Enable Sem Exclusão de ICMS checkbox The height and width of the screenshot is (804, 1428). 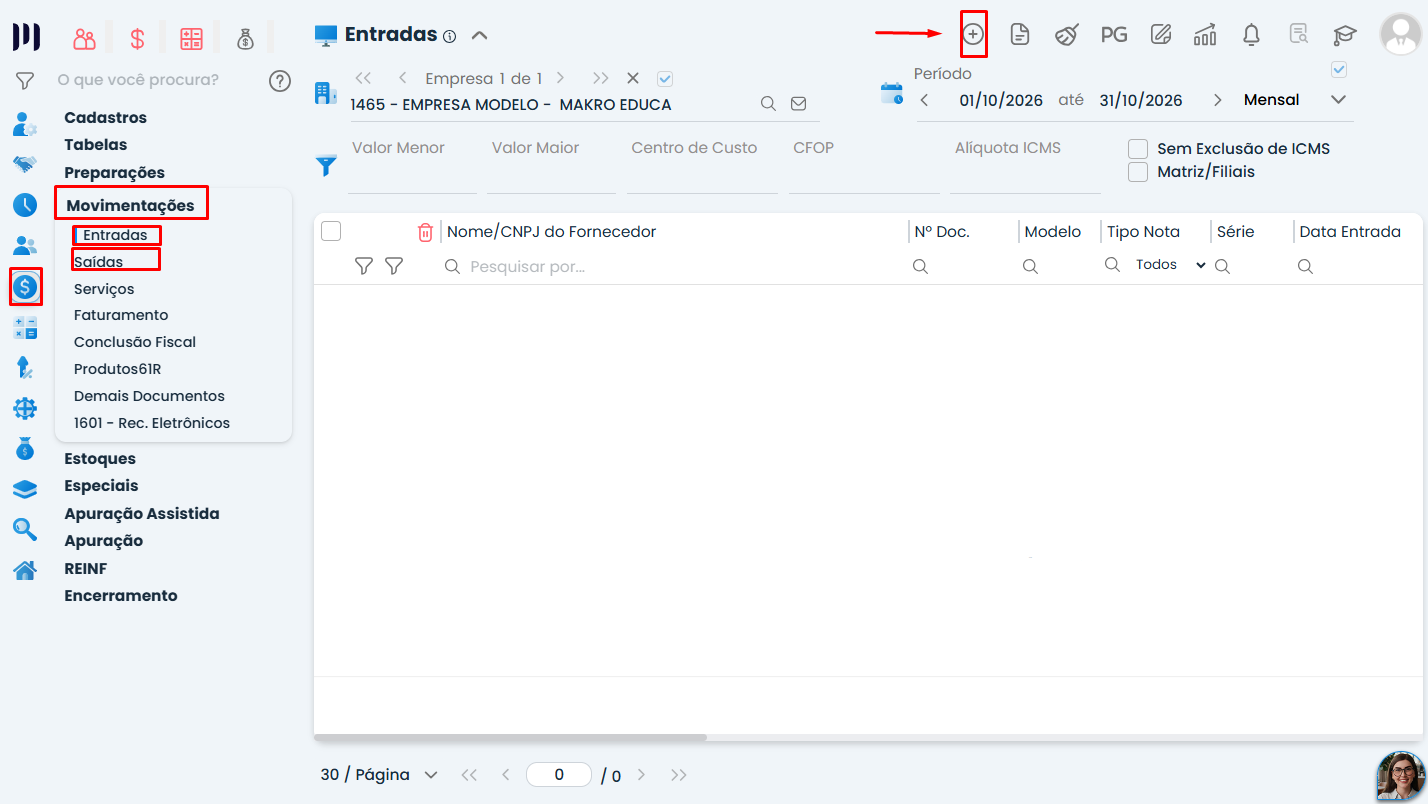point(1137,149)
